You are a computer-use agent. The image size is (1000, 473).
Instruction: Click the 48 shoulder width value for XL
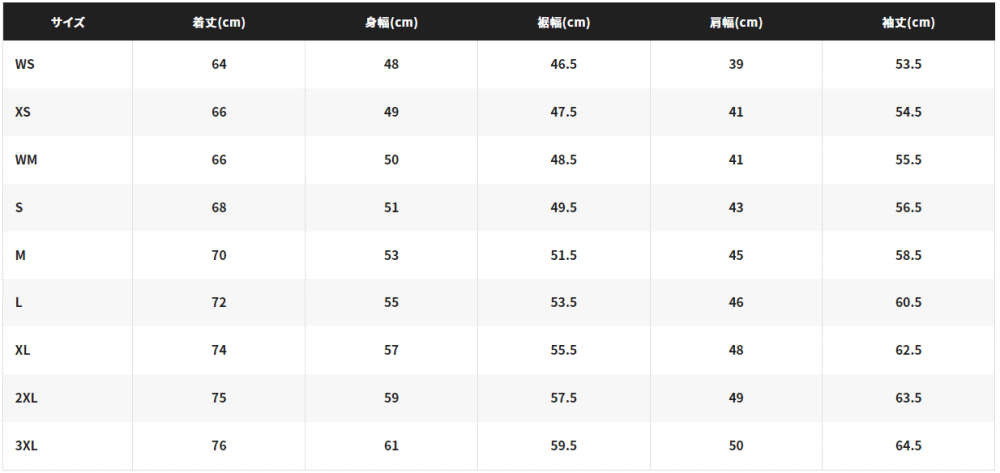(x=736, y=351)
